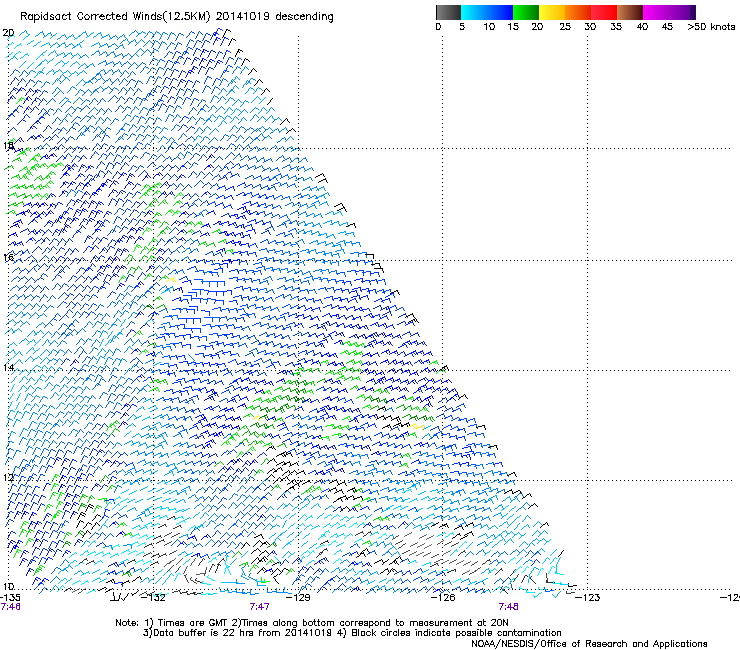Image resolution: width=740 pixels, height=650 pixels.
Task: Click the longitude label '-129'
Action: pos(298,598)
